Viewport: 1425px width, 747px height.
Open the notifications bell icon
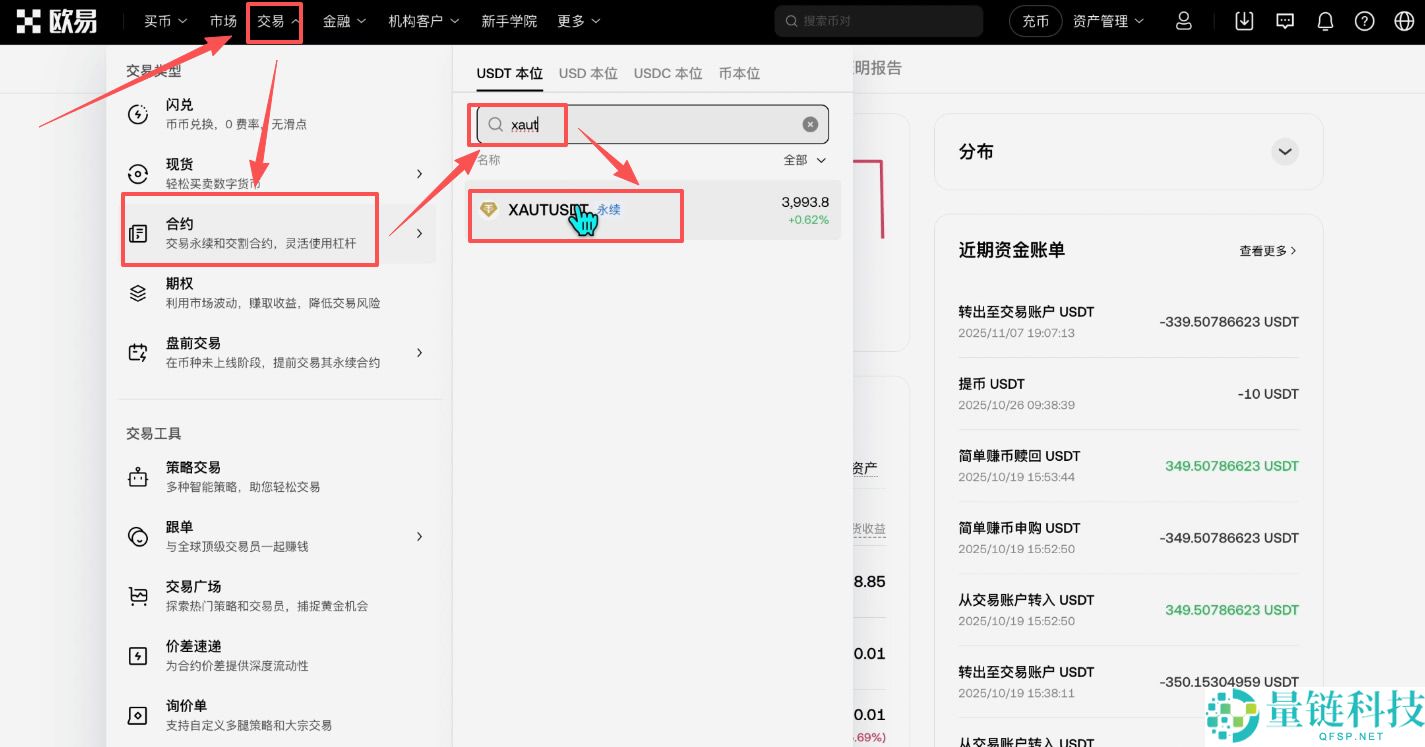1324,20
